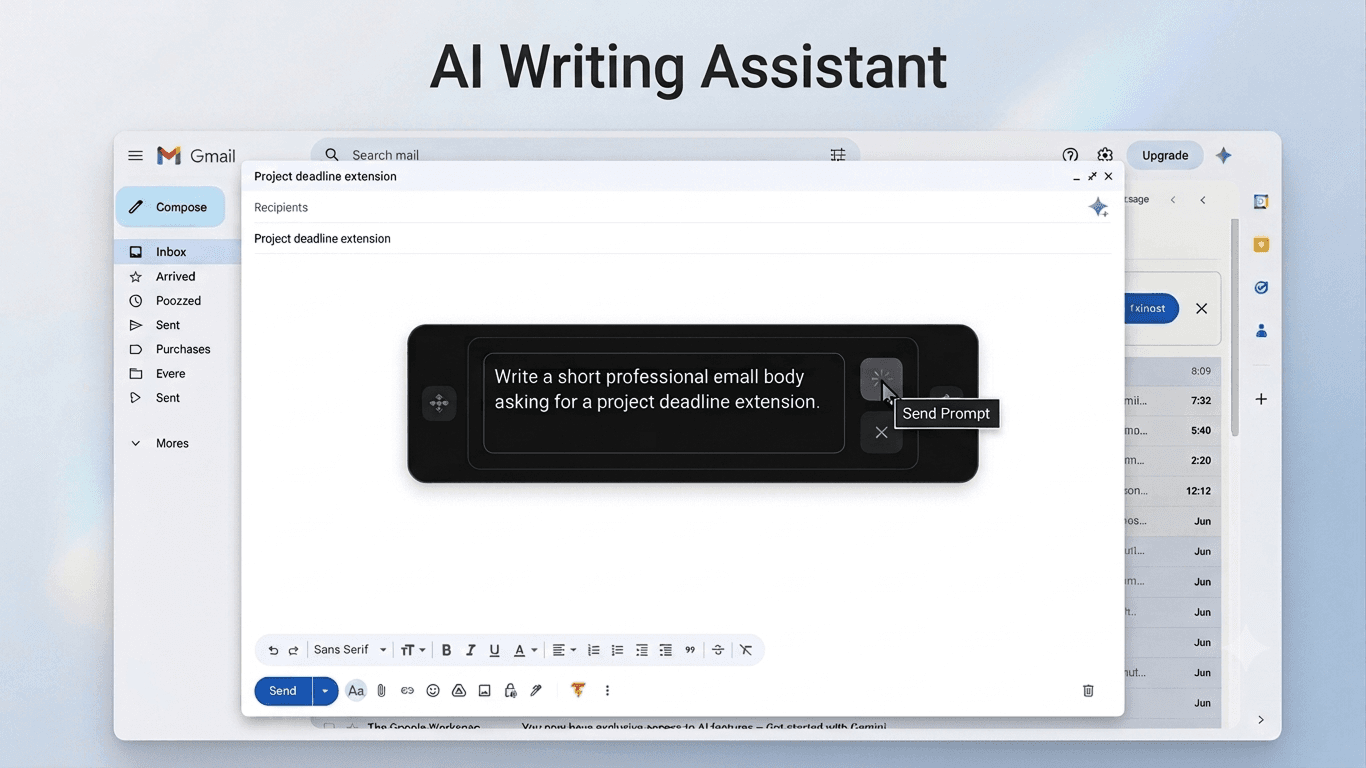Click inside the AI prompt text field
This screenshot has height=768, width=1366.
[x=664, y=403]
